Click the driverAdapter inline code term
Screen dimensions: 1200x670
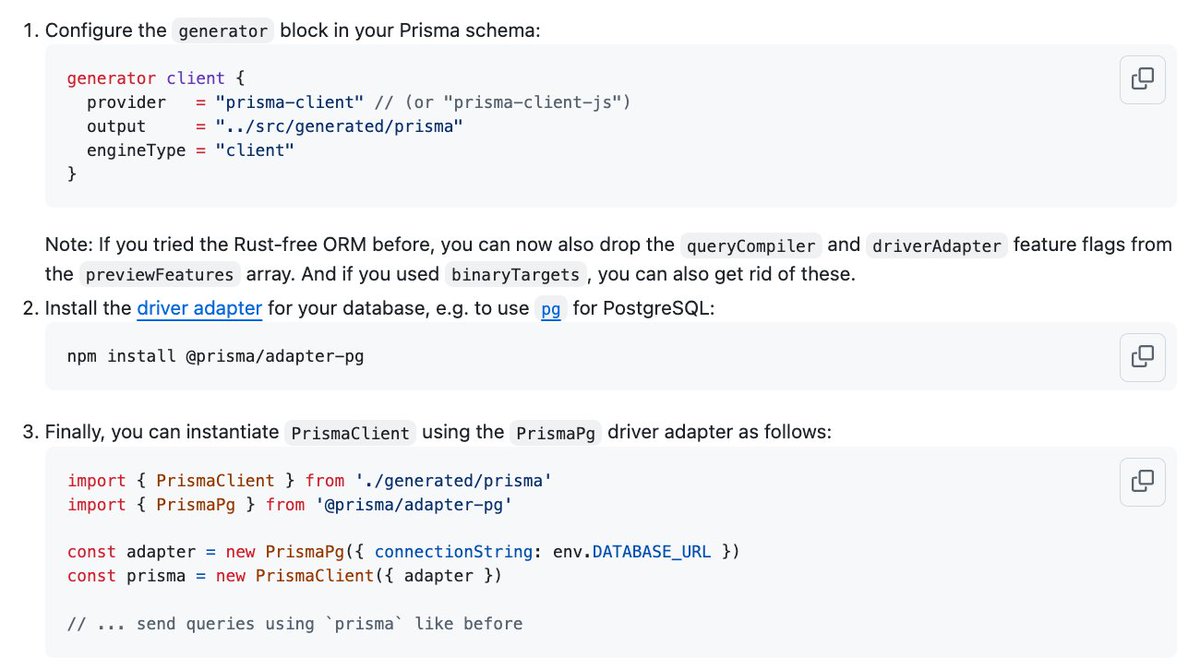[x=935, y=245]
